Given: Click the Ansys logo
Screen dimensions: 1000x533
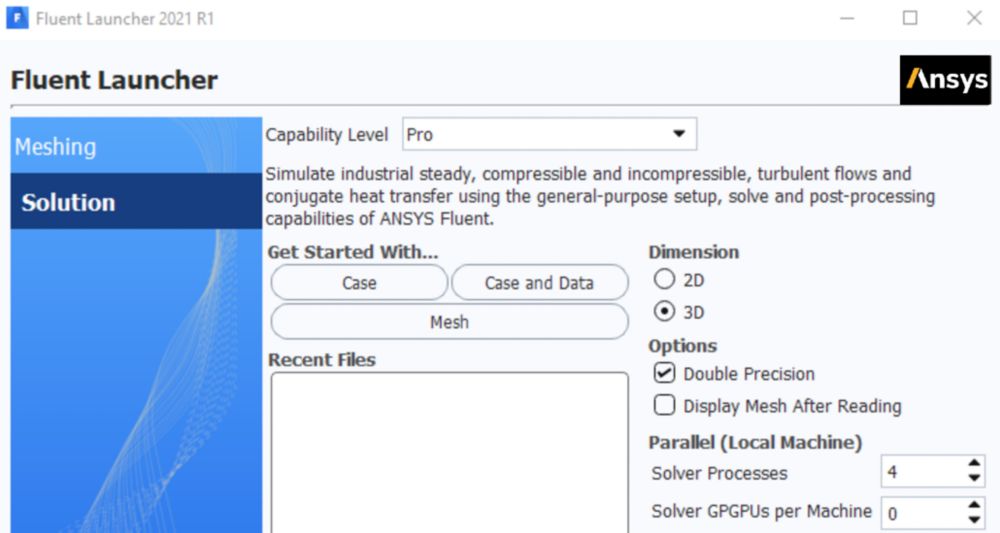Looking at the screenshot, I should pyautogui.click(x=945, y=80).
